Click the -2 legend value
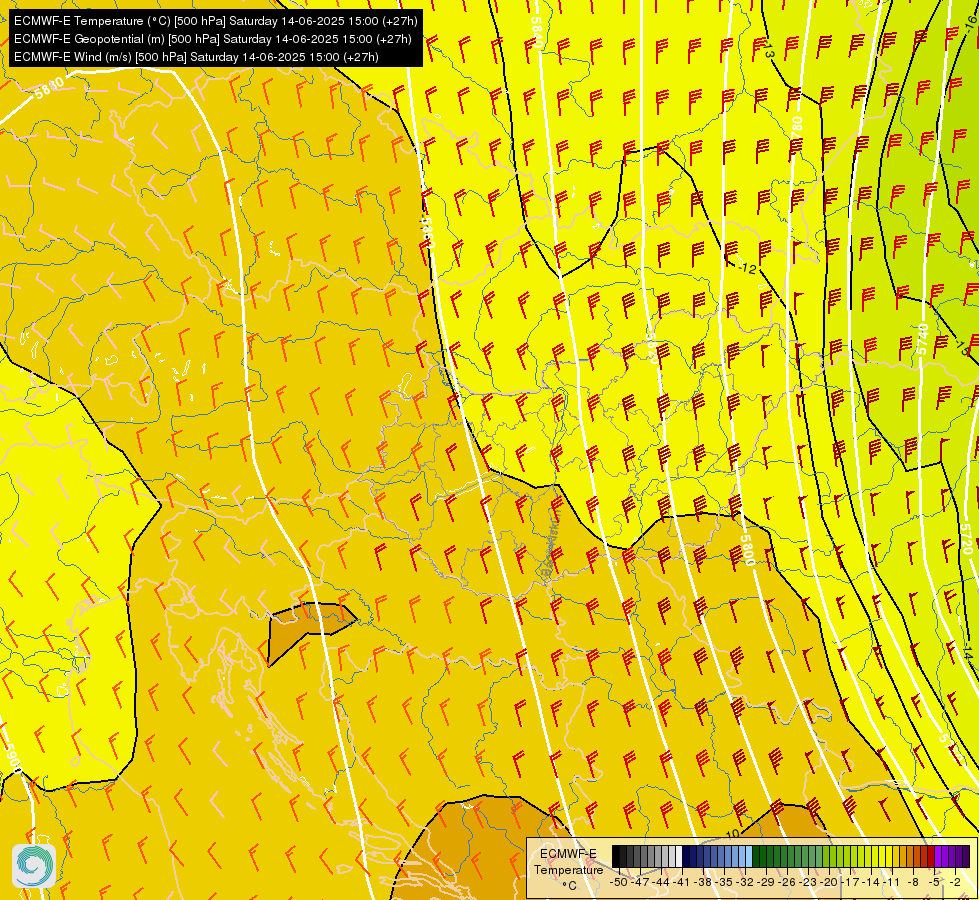The height and width of the screenshot is (900, 979). point(955,882)
